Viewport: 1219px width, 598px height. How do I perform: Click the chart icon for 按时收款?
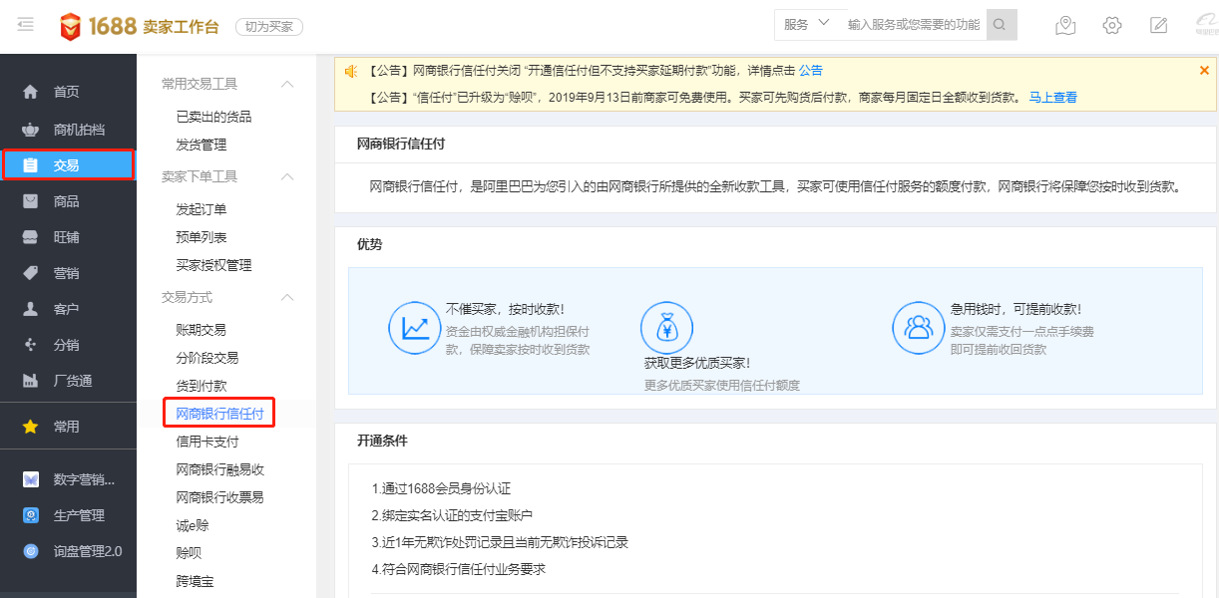point(414,327)
